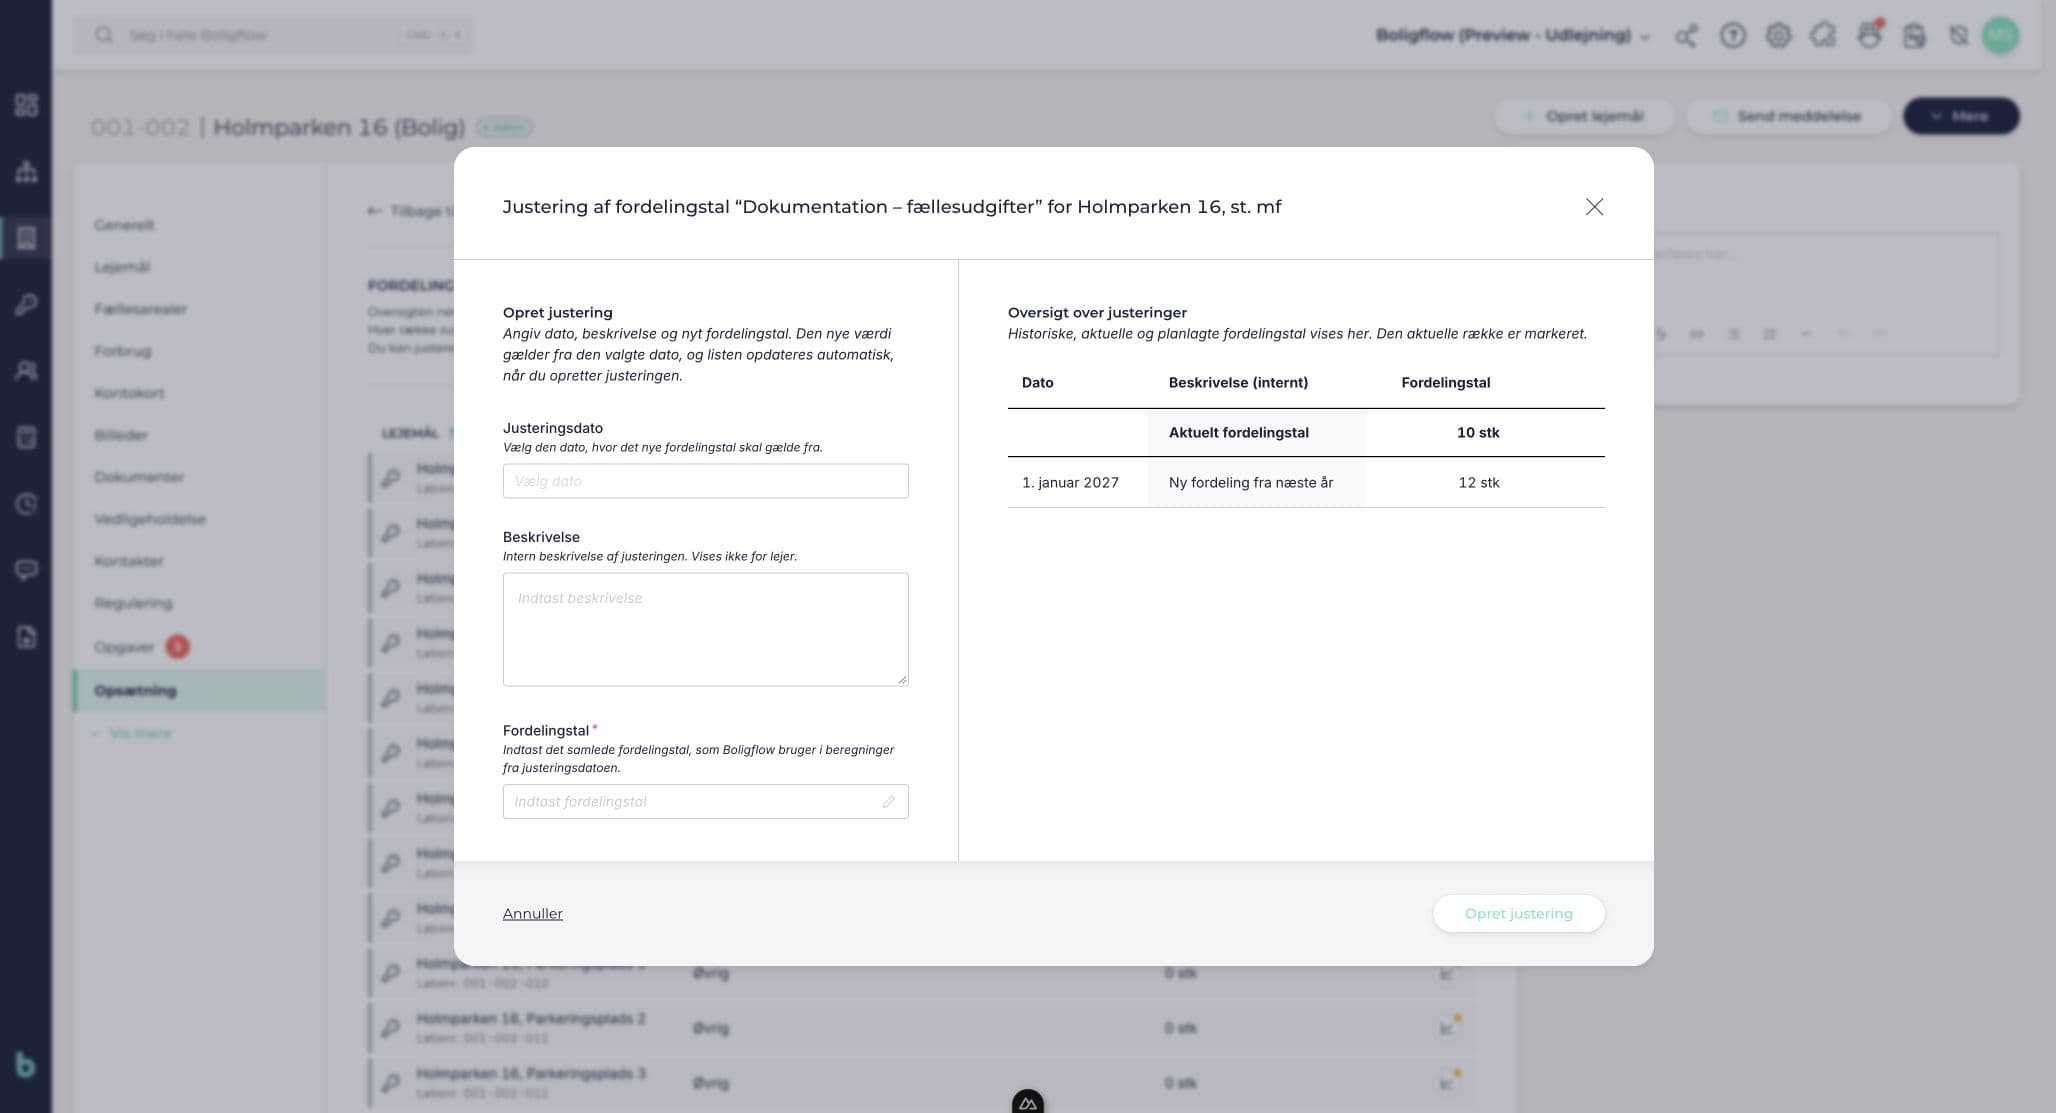This screenshot has height=1113, width=2056.
Task: Open the Dokumenter menu item
Action: click(x=139, y=477)
